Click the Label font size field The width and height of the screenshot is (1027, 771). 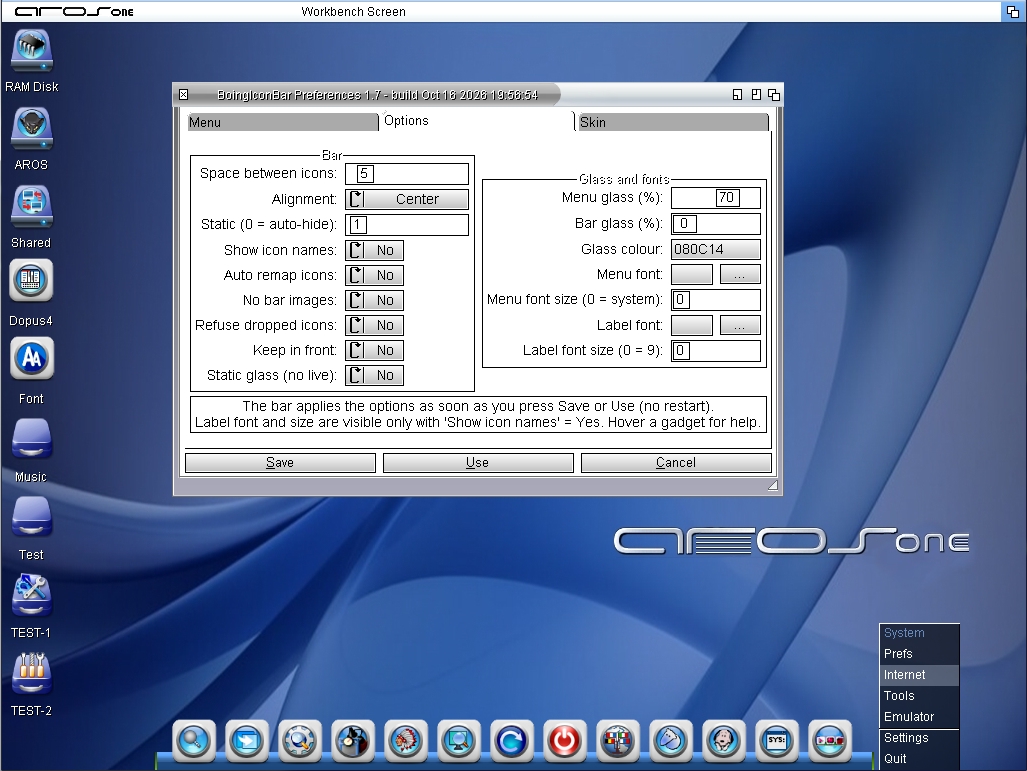(716, 351)
